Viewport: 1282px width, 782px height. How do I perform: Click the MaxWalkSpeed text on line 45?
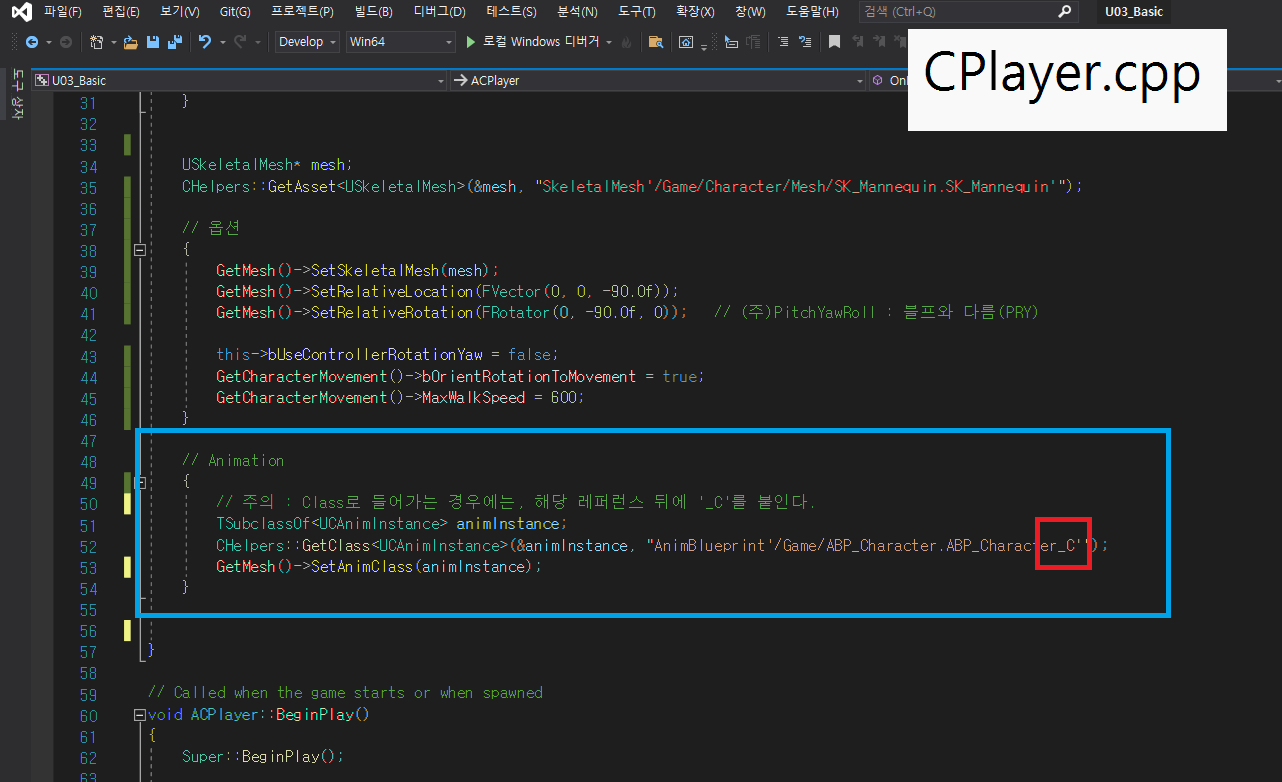pyautogui.click(x=474, y=398)
